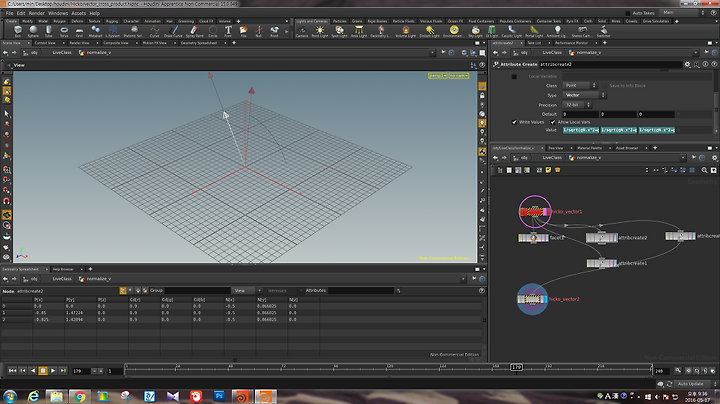720x404 pixels.
Task: Open the Precision dropdown set to 32-bit
Action: coord(577,105)
